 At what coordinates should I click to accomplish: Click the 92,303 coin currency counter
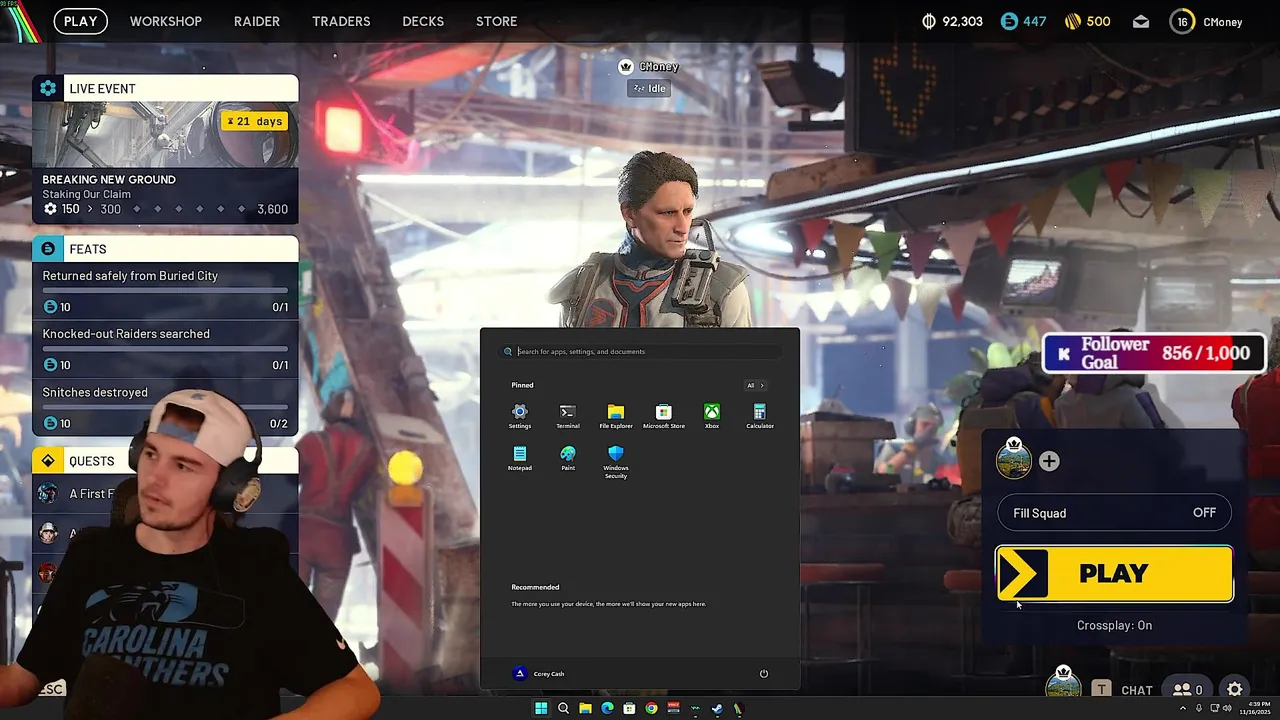coord(952,21)
